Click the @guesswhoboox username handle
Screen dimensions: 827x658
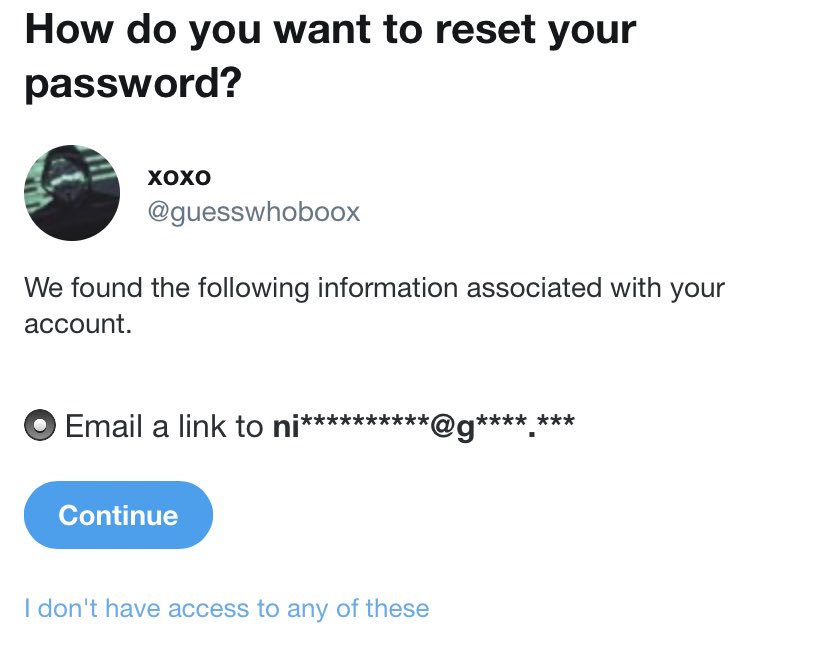254,212
